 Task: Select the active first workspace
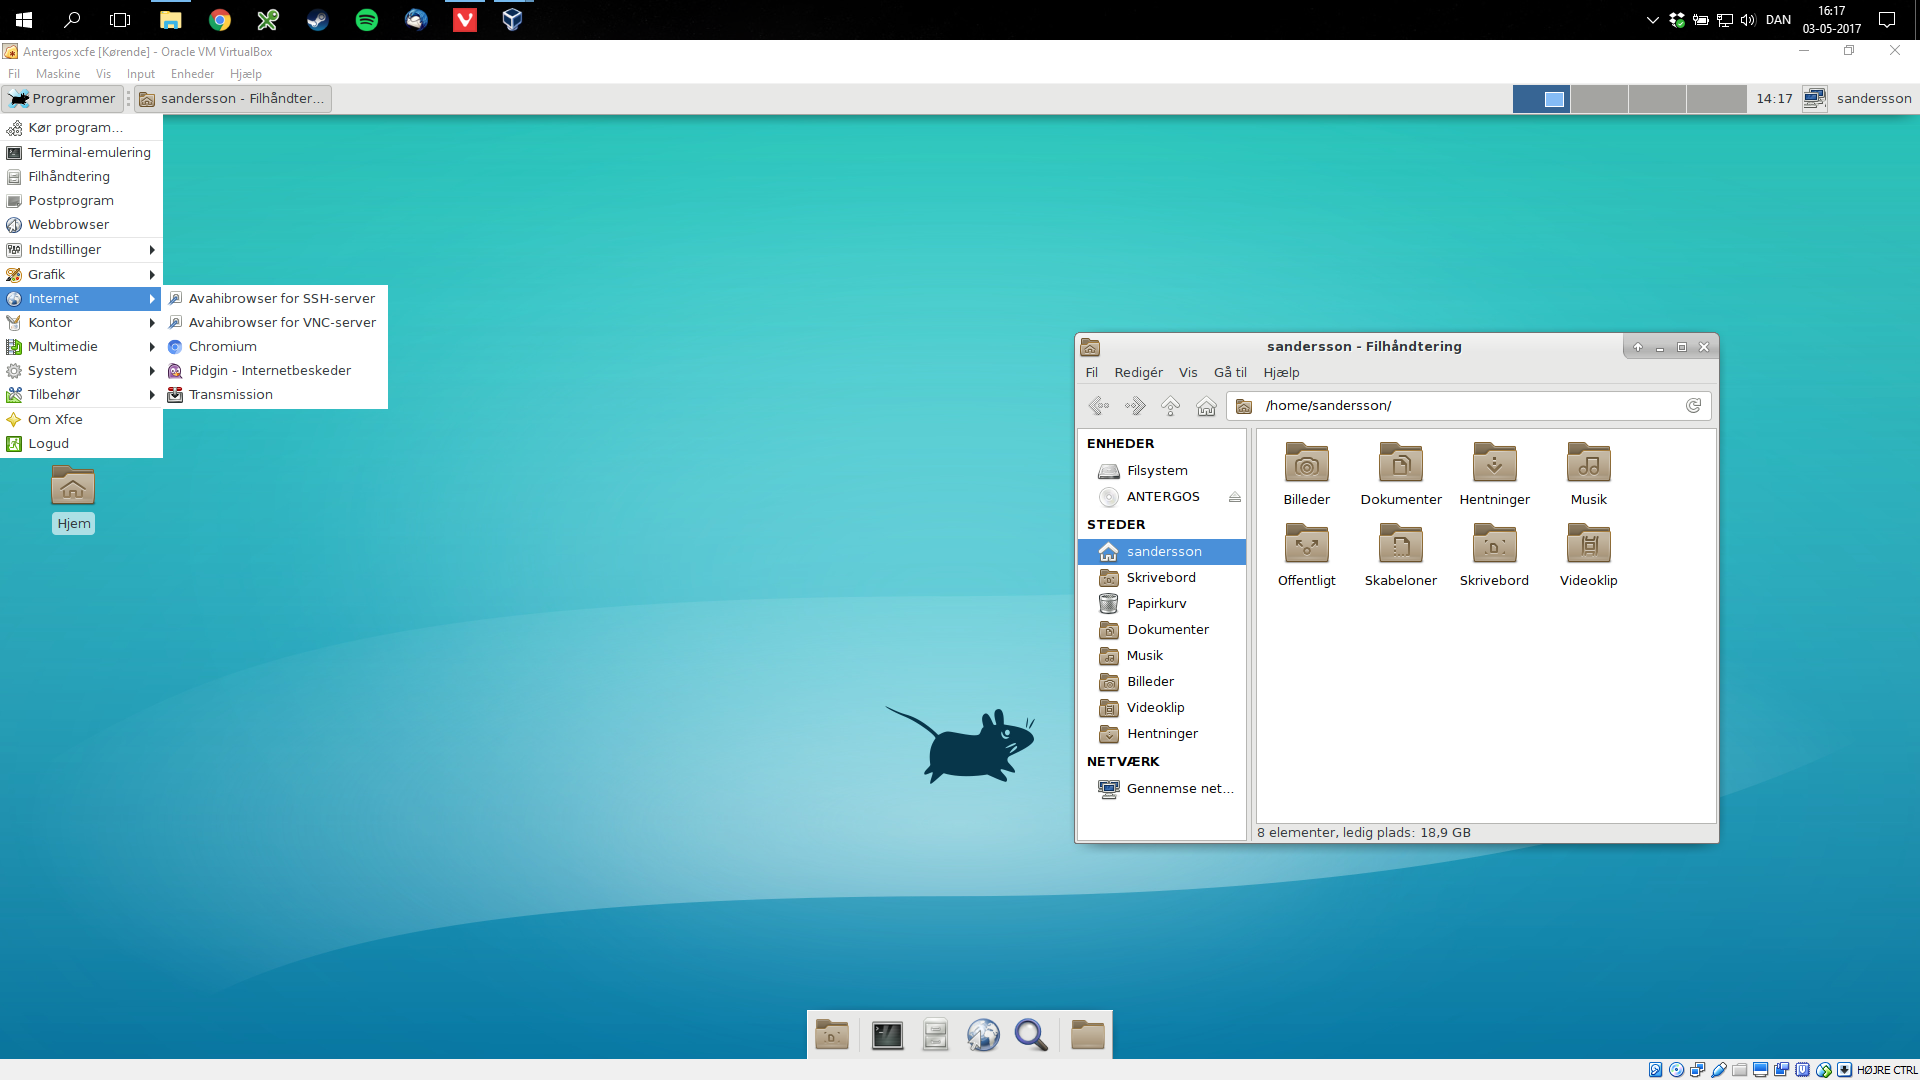tap(1541, 99)
